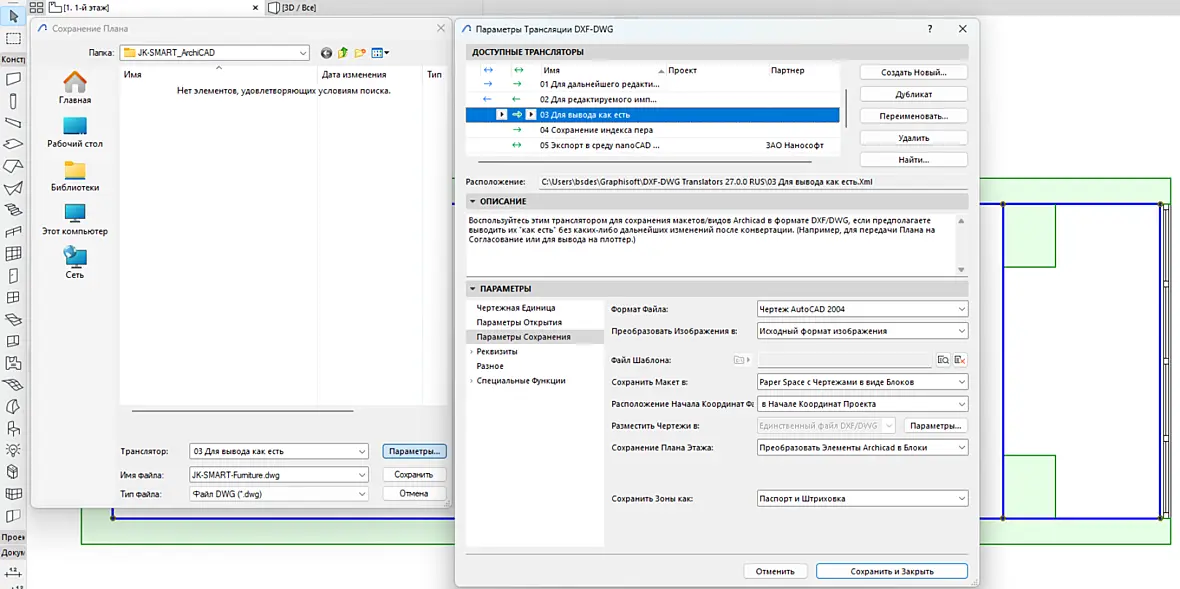Open the Транслятор dropdown in save dialog
This screenshot has width=1180, height=589.
(278, 451)
